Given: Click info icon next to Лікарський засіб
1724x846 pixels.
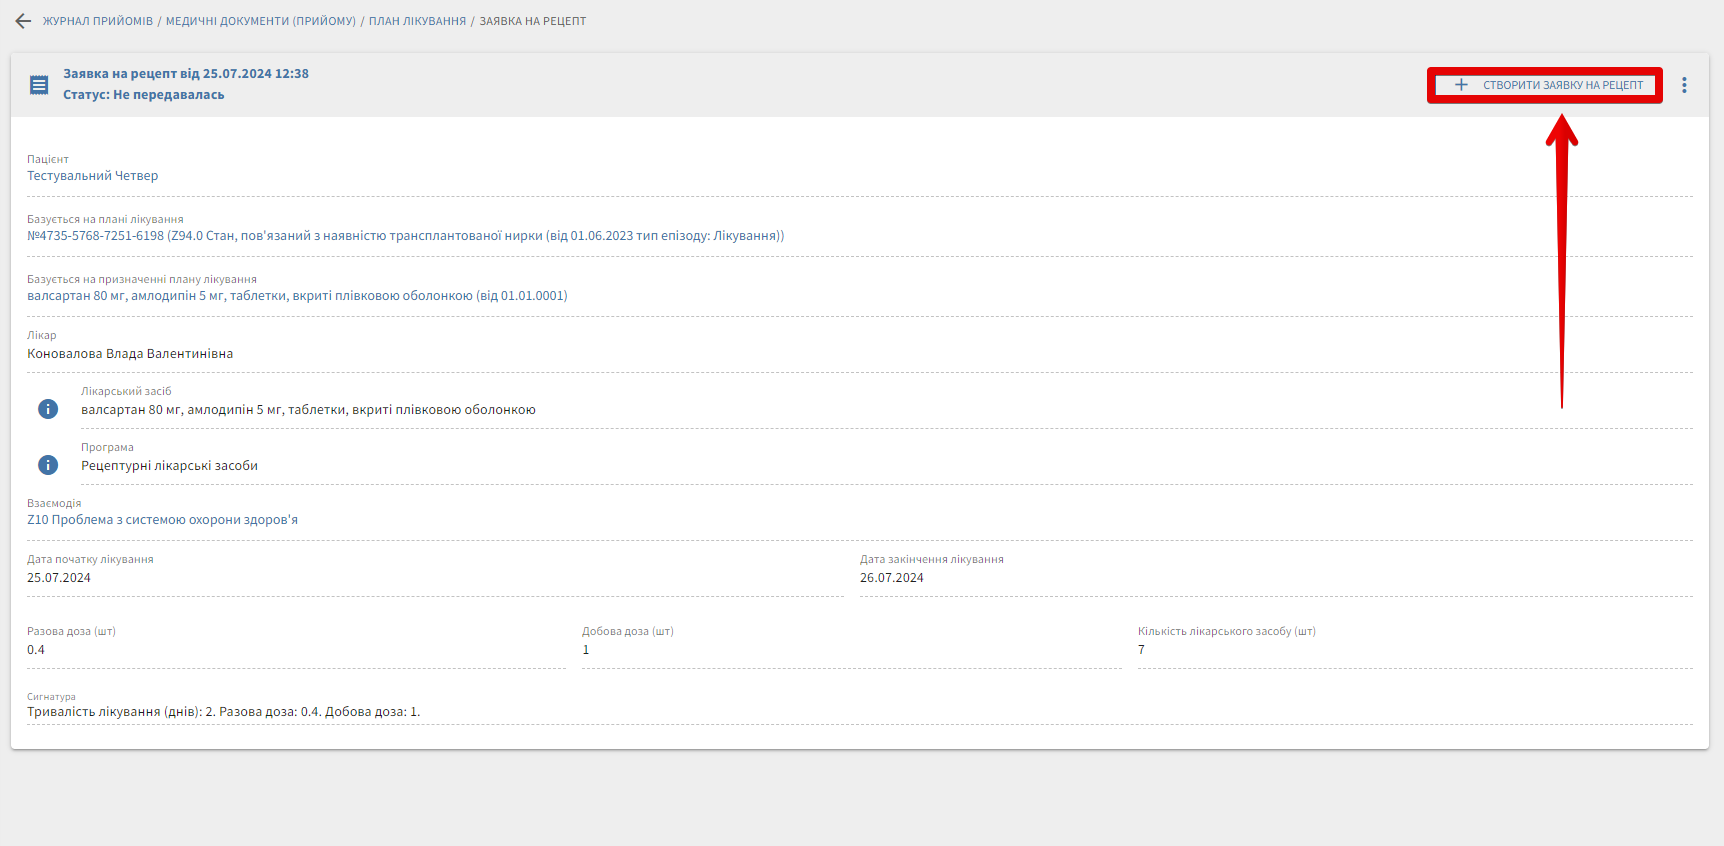Looking at the screenshot, I should pyautogui.click(x=48, y=409).
